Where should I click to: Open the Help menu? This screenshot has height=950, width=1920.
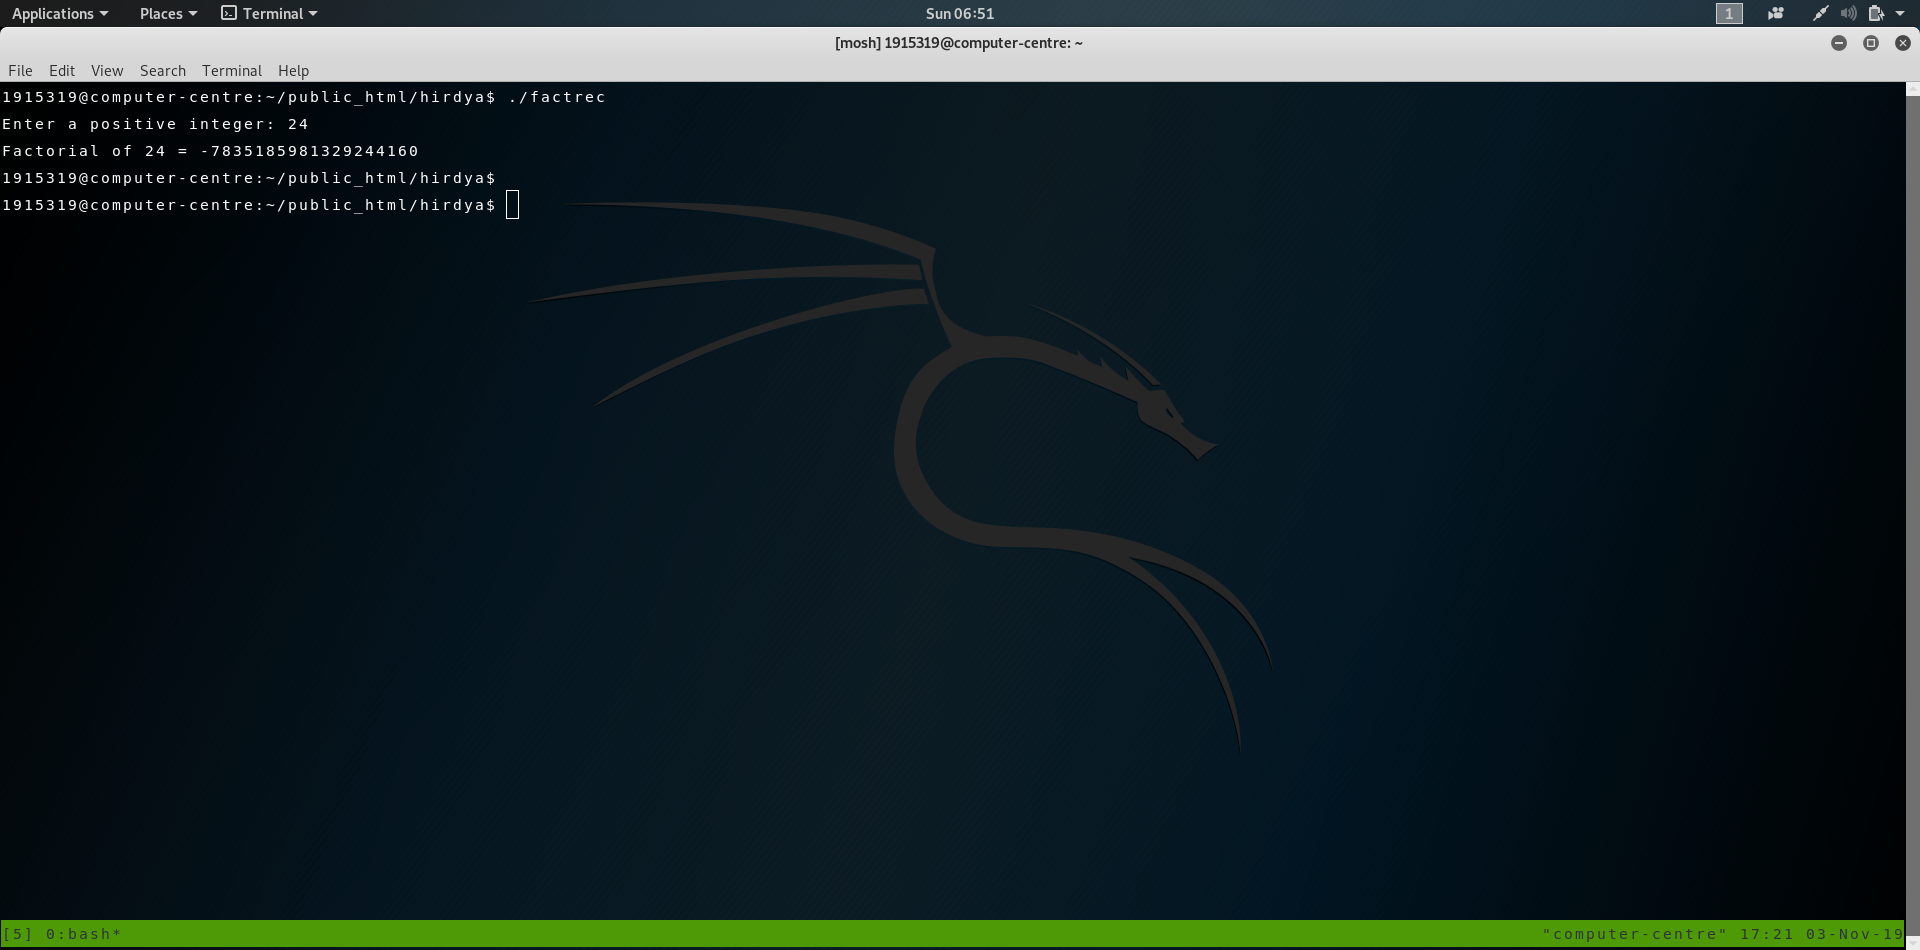tap(293, 70)
